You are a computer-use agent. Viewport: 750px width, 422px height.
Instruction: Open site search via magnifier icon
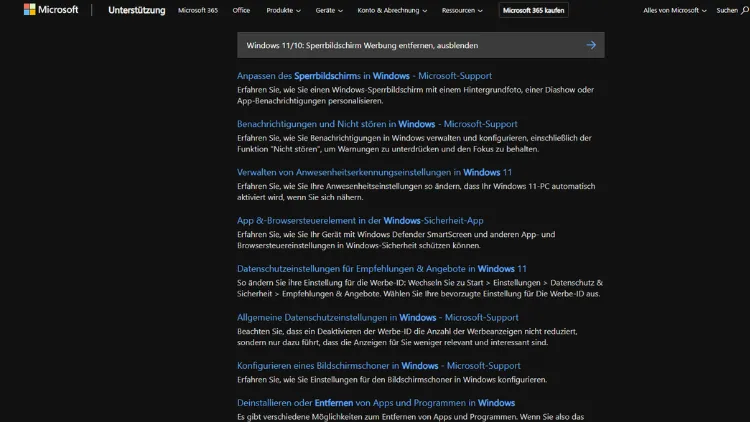[x=745, y=10]
